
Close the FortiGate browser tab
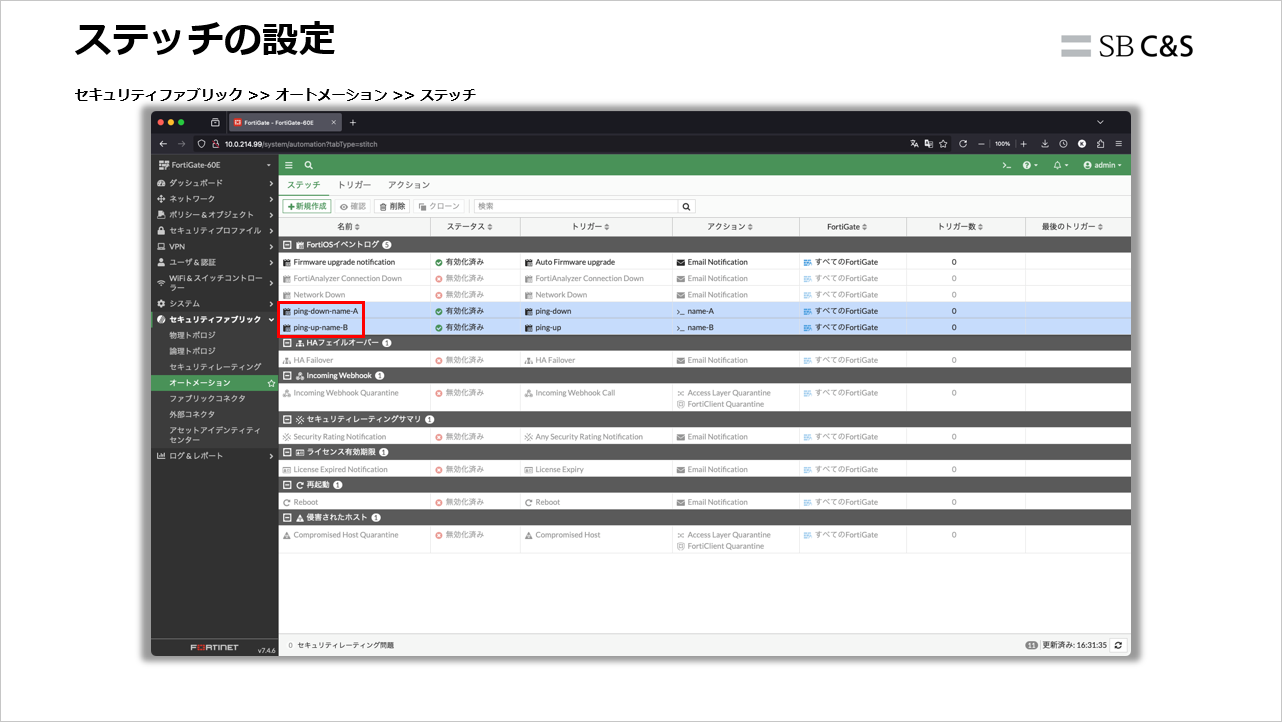(333, 122)
